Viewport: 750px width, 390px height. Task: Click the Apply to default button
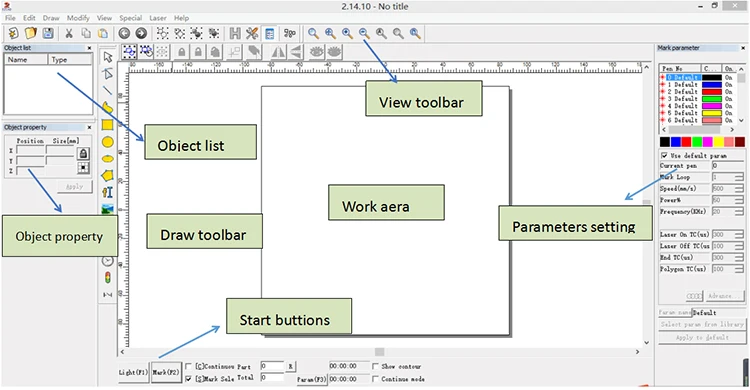click(x=702, y=337)
